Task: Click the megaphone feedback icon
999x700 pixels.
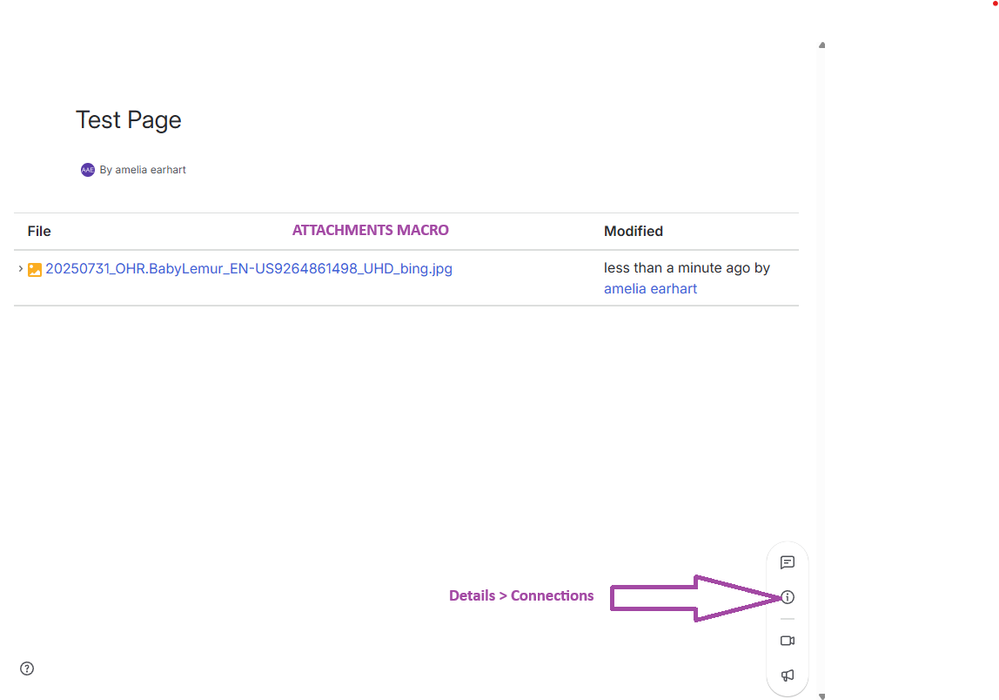Action: [x=787, y=675]
